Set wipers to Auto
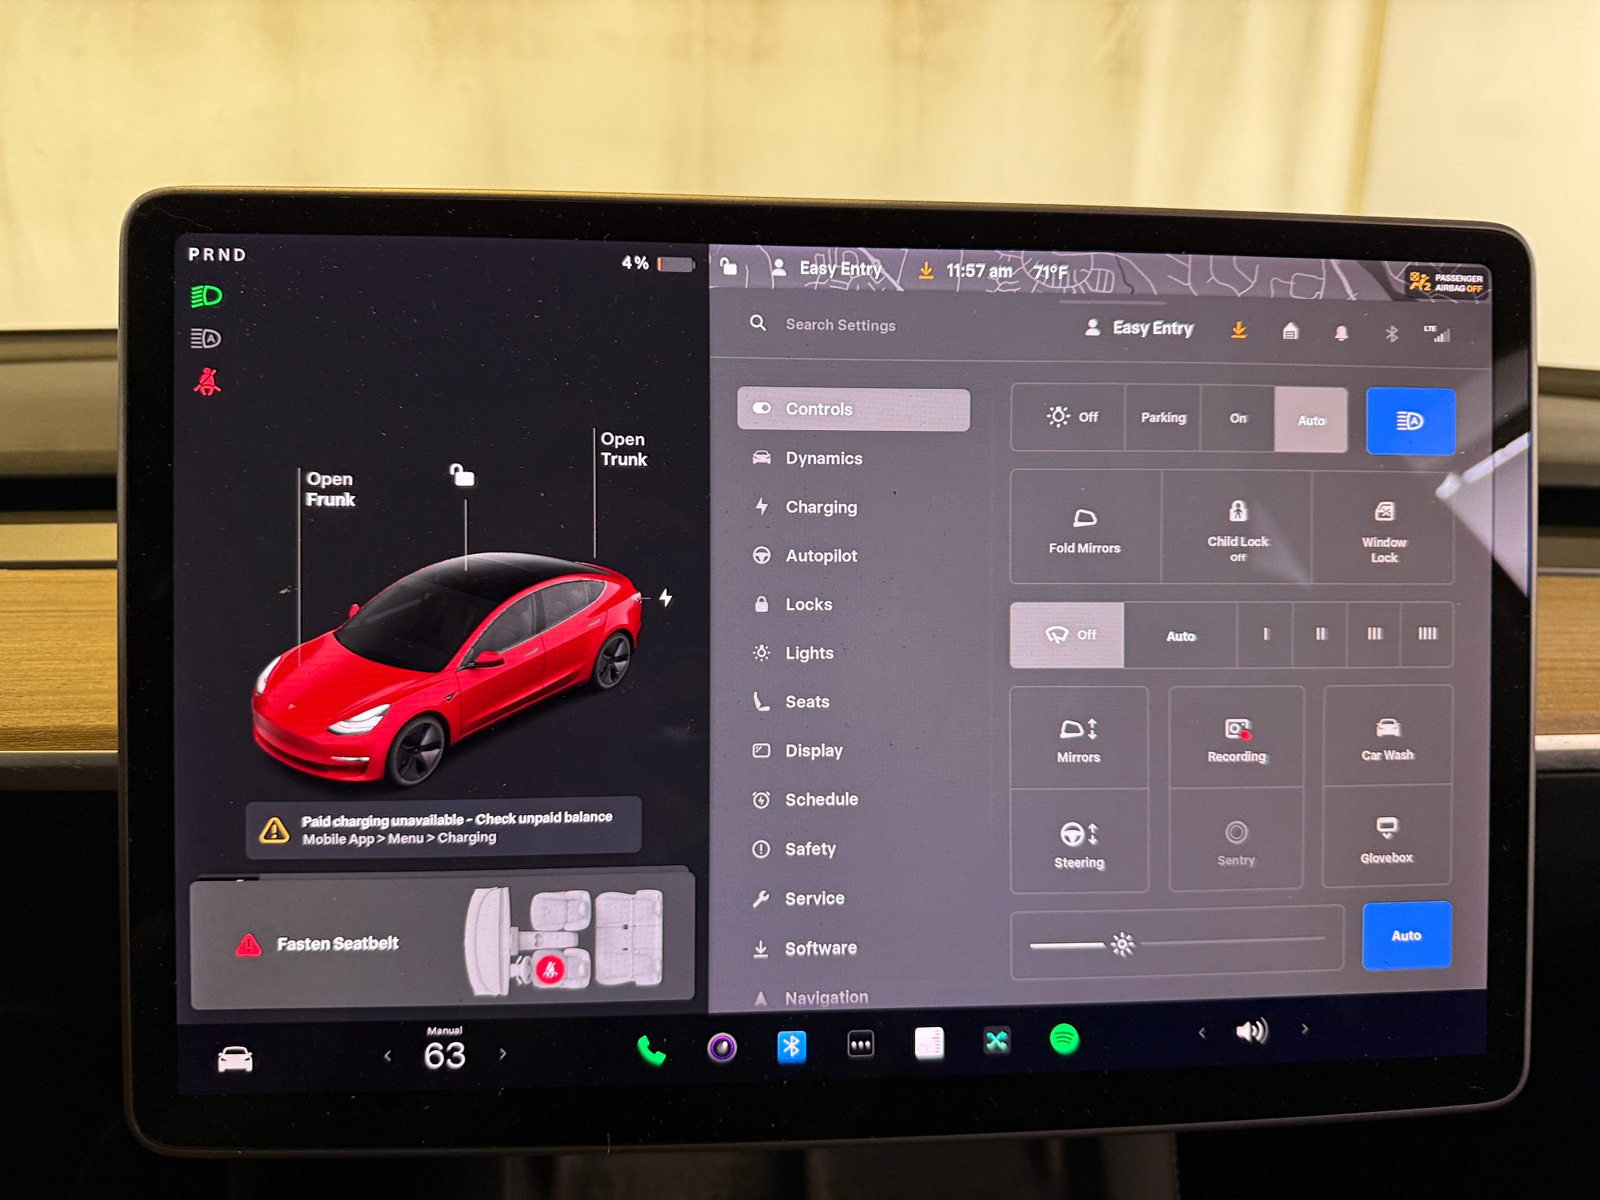The image size is (1600, 1200). pyautogui.click(x=1181, y=635)
